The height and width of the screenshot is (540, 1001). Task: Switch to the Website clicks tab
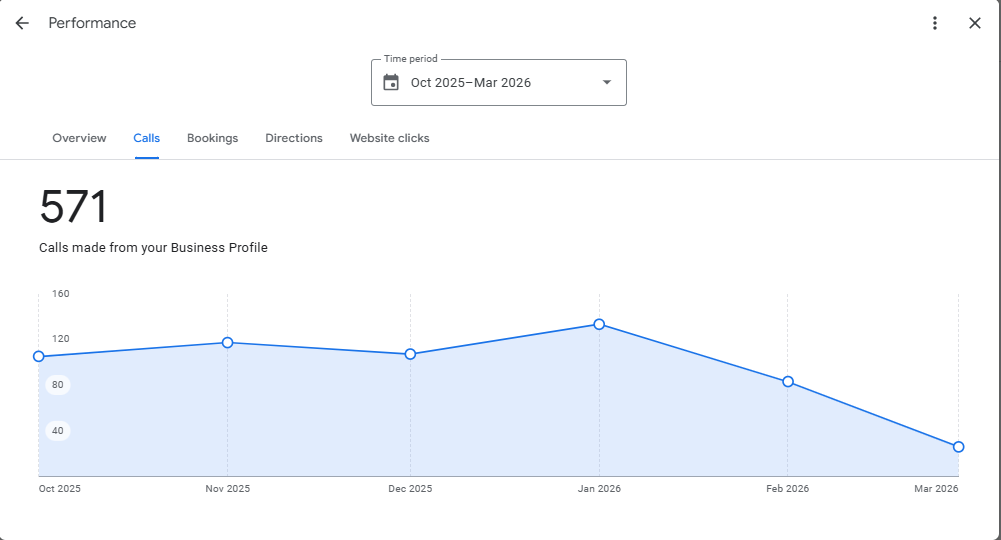pyautogui.click(x=389, y=138)
